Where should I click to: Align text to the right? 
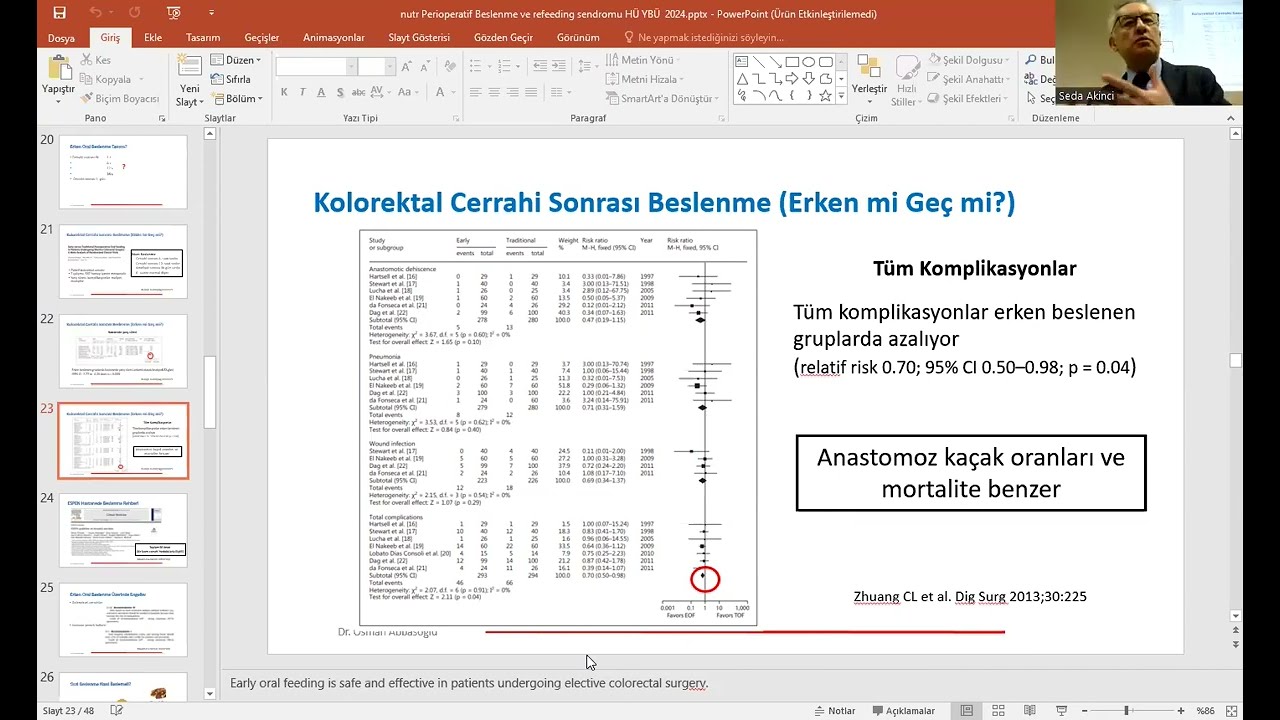tap(513, 92)
